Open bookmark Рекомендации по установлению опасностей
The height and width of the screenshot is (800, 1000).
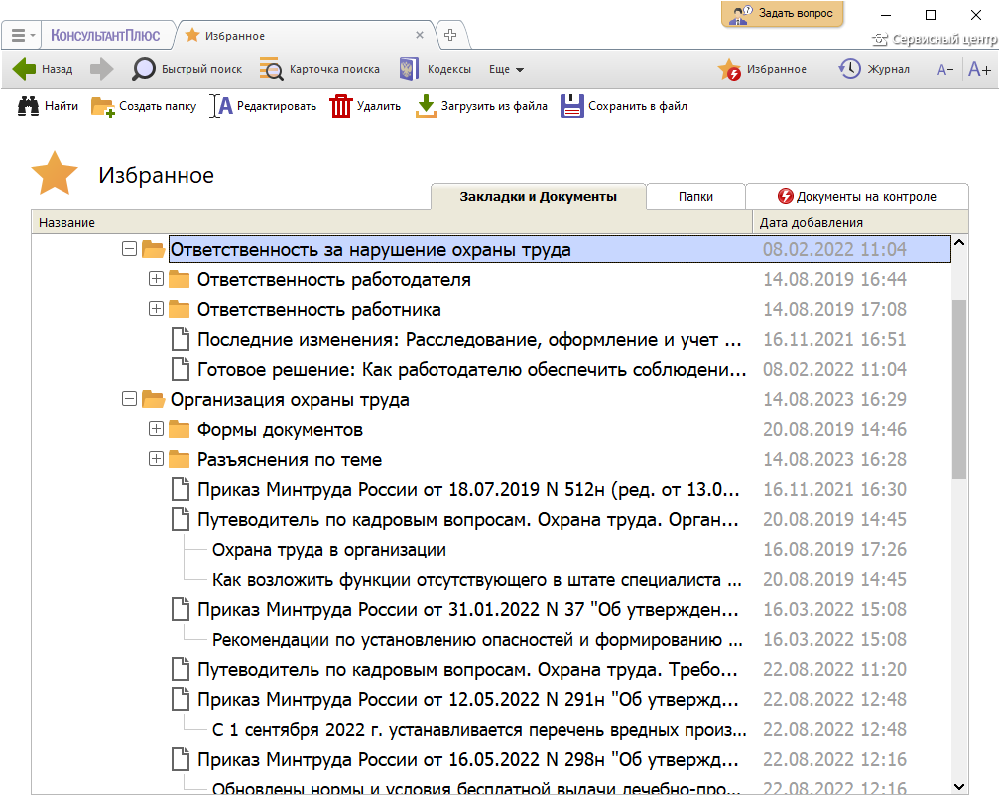tap(477, 639)
